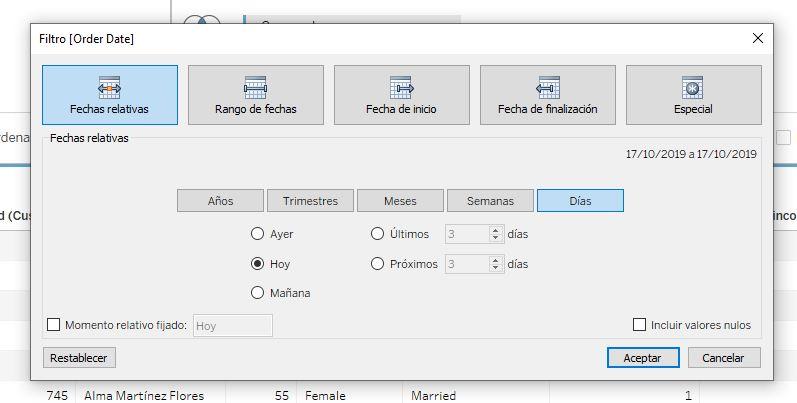
Task: Choose the Meses period button
Action: pyautogui.click(x=400, y=201)
